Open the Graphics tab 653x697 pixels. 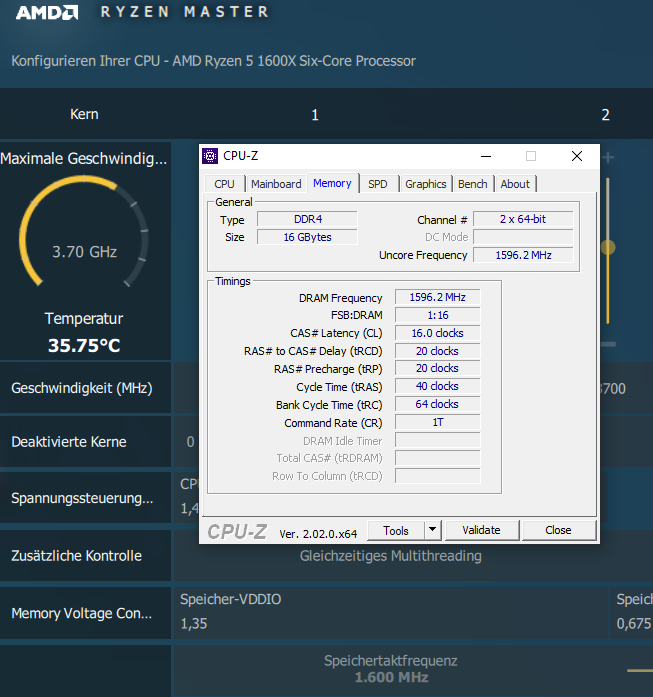(425, 184)
